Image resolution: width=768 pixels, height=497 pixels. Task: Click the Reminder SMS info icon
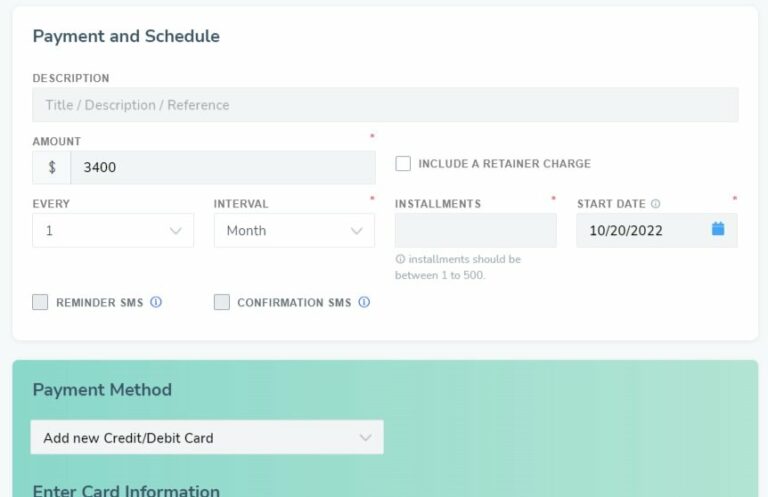156,302
